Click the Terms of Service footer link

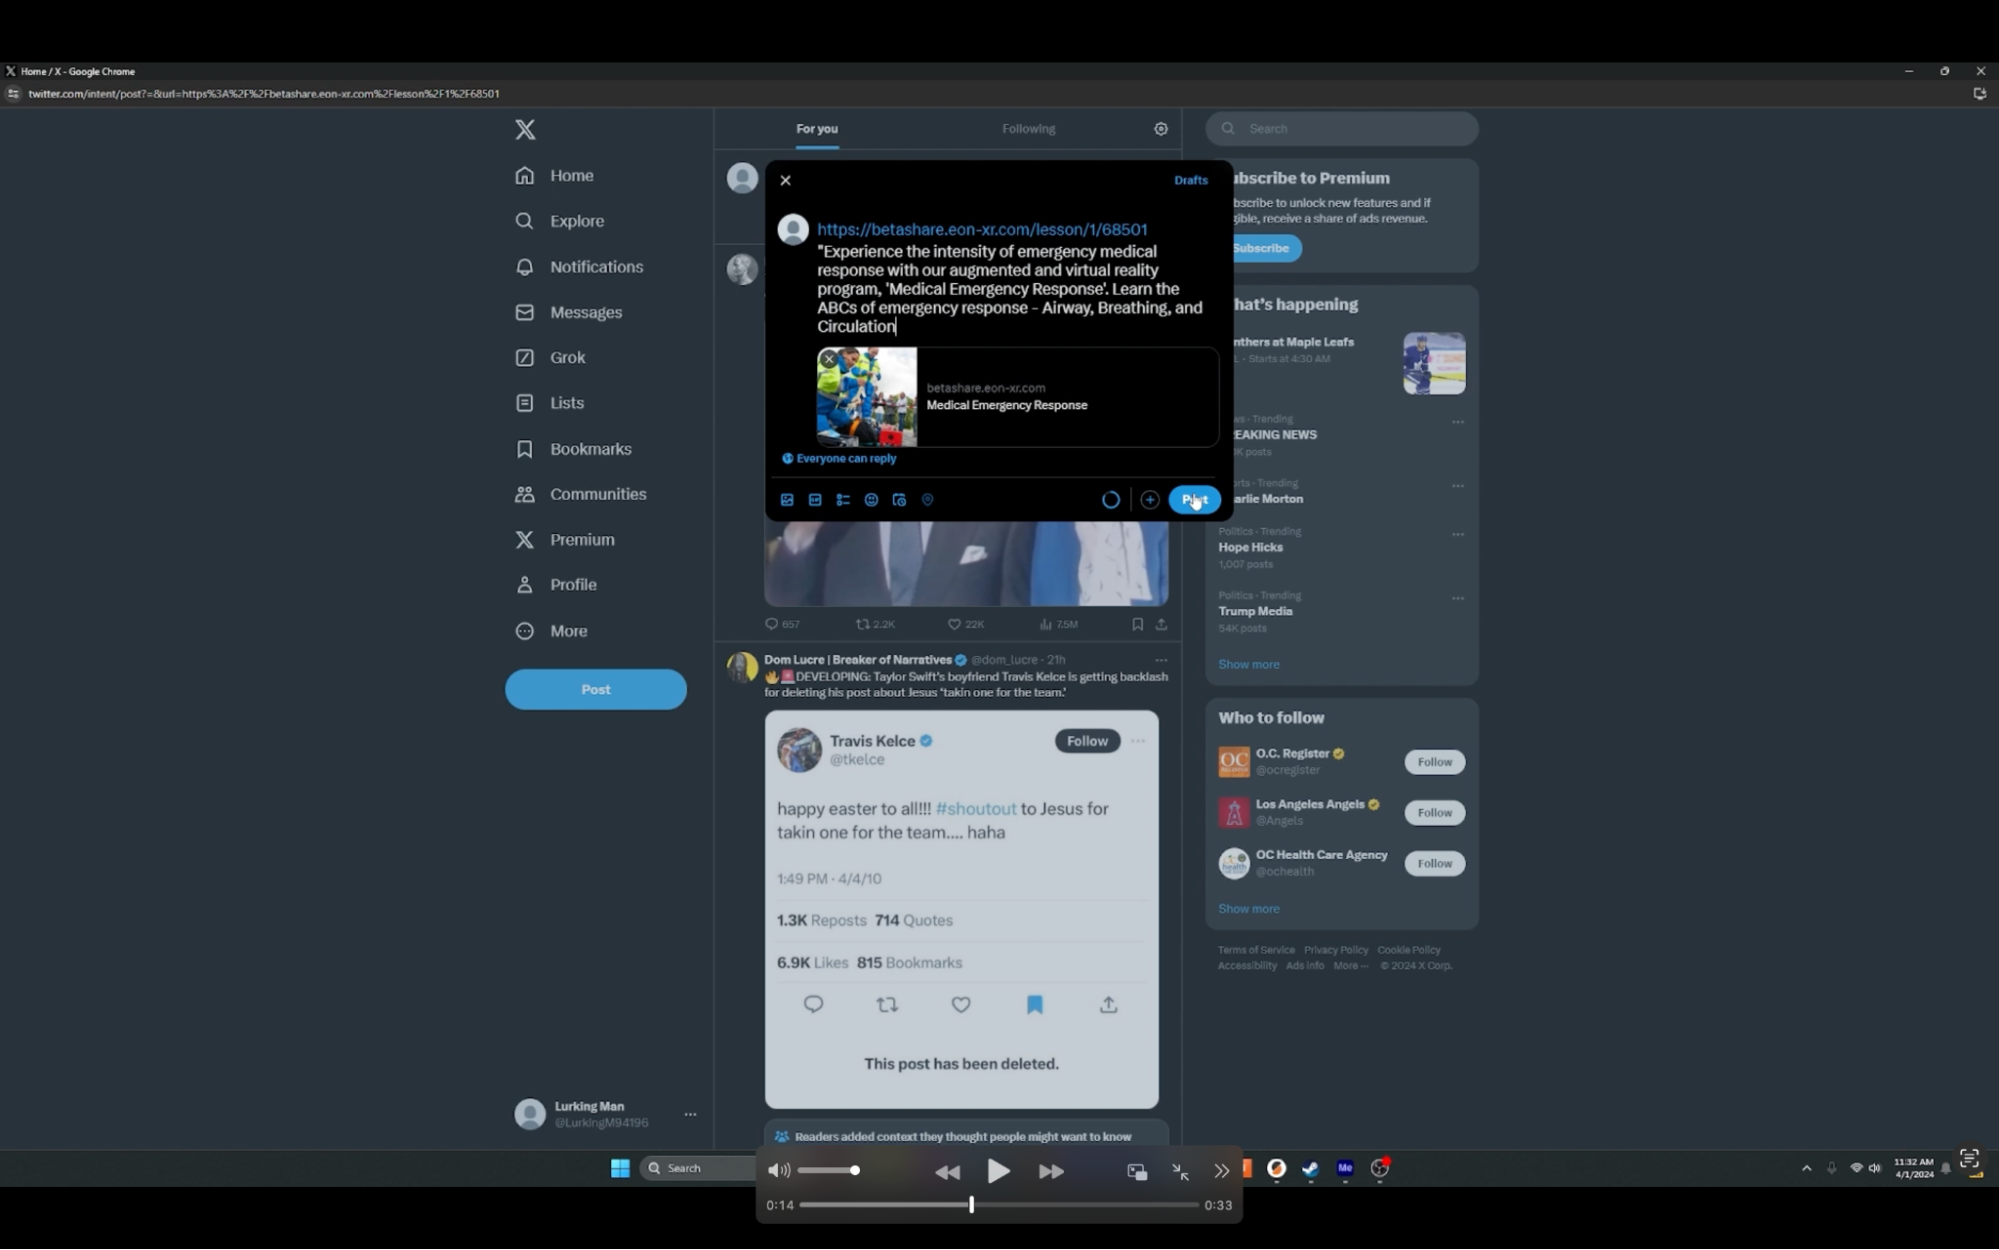click(x=1256, y=950)
